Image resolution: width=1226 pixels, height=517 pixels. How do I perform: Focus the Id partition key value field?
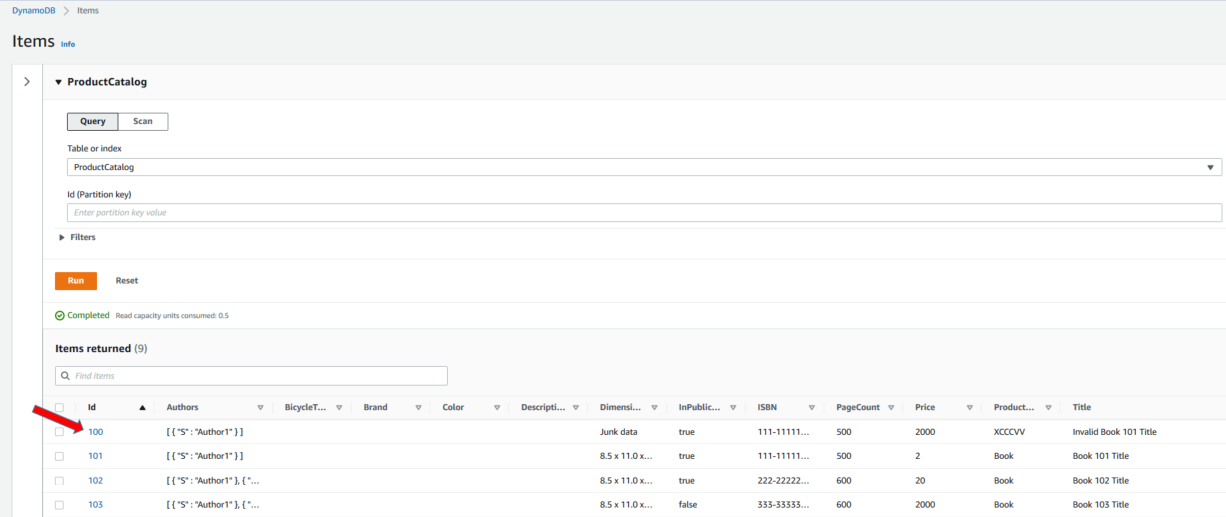point(644,212)
